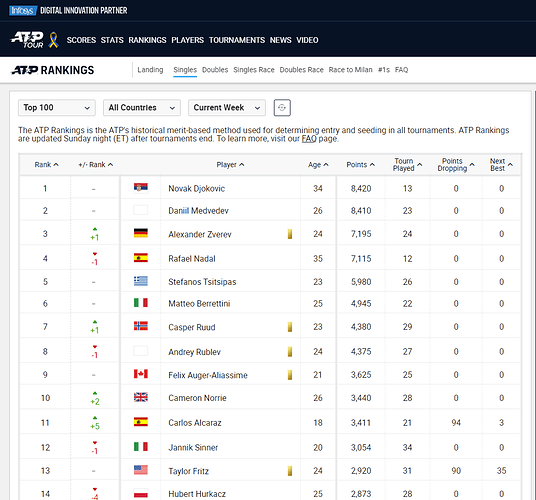Sort table by Player column
536x500 pixels.
(230, 165)
